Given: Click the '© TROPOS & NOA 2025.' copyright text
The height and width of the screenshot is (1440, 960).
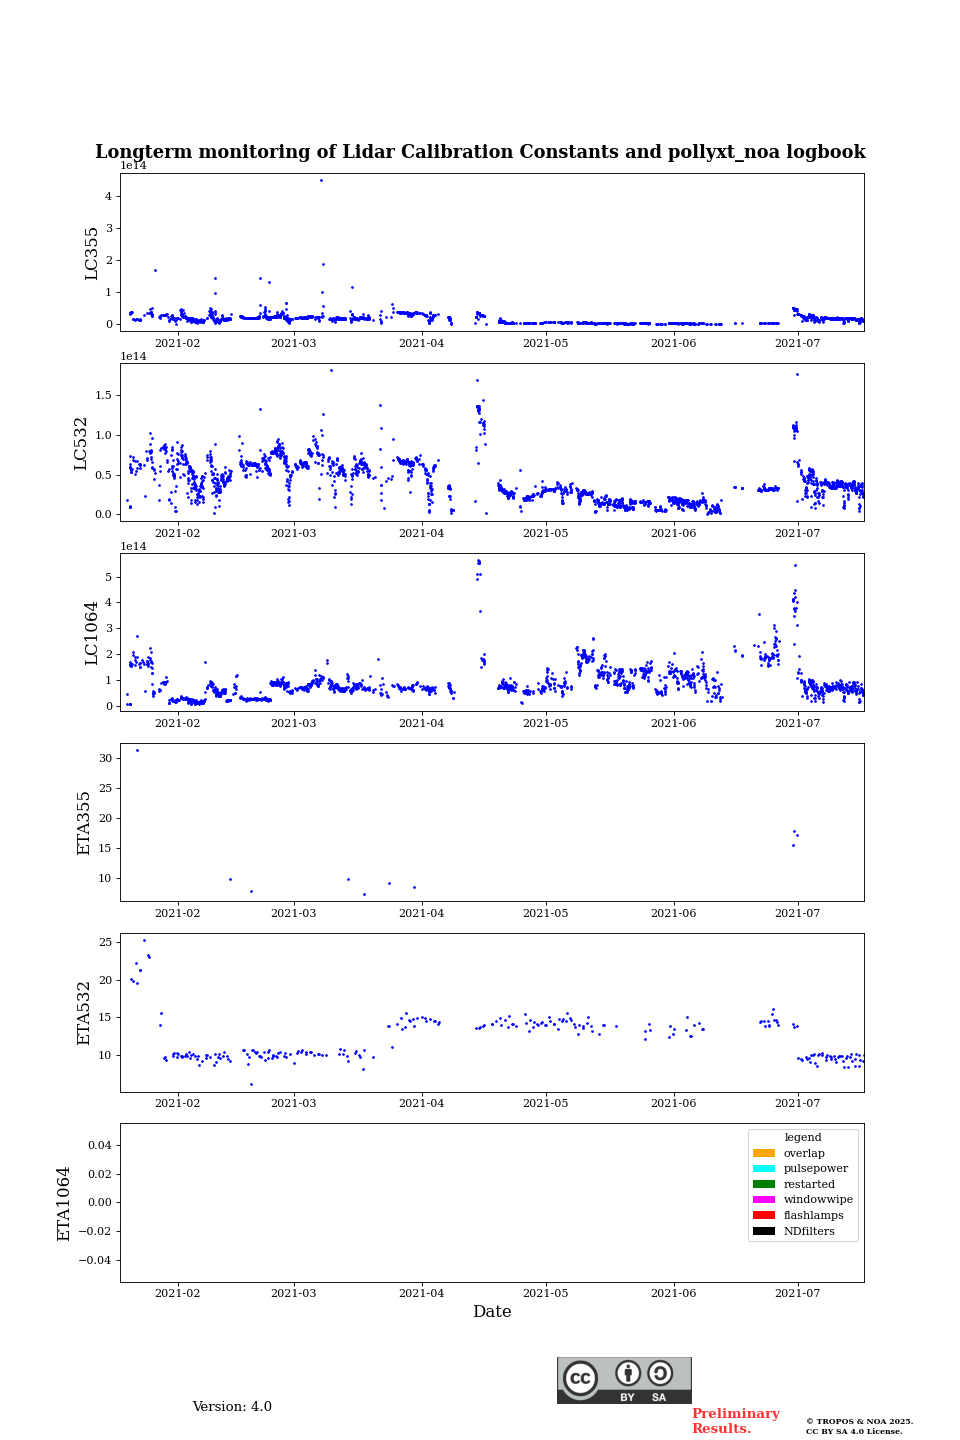Looking at the screenshot, I should coord(859,1421).
